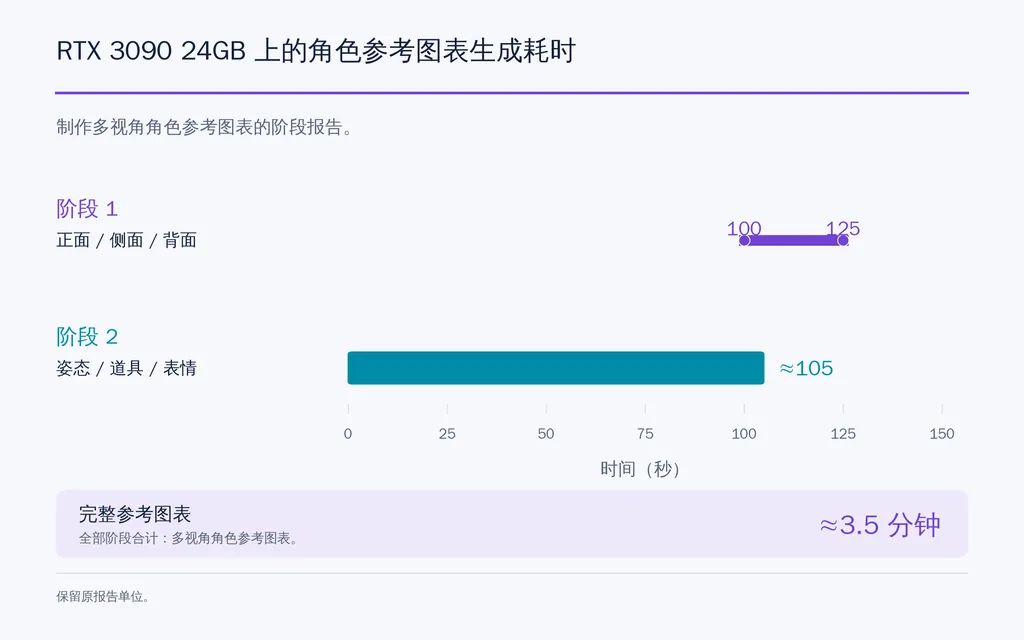This screenshot has width=1024, height=640.
Task: Click the axis tick label '25'
Action: pos(447,434)
